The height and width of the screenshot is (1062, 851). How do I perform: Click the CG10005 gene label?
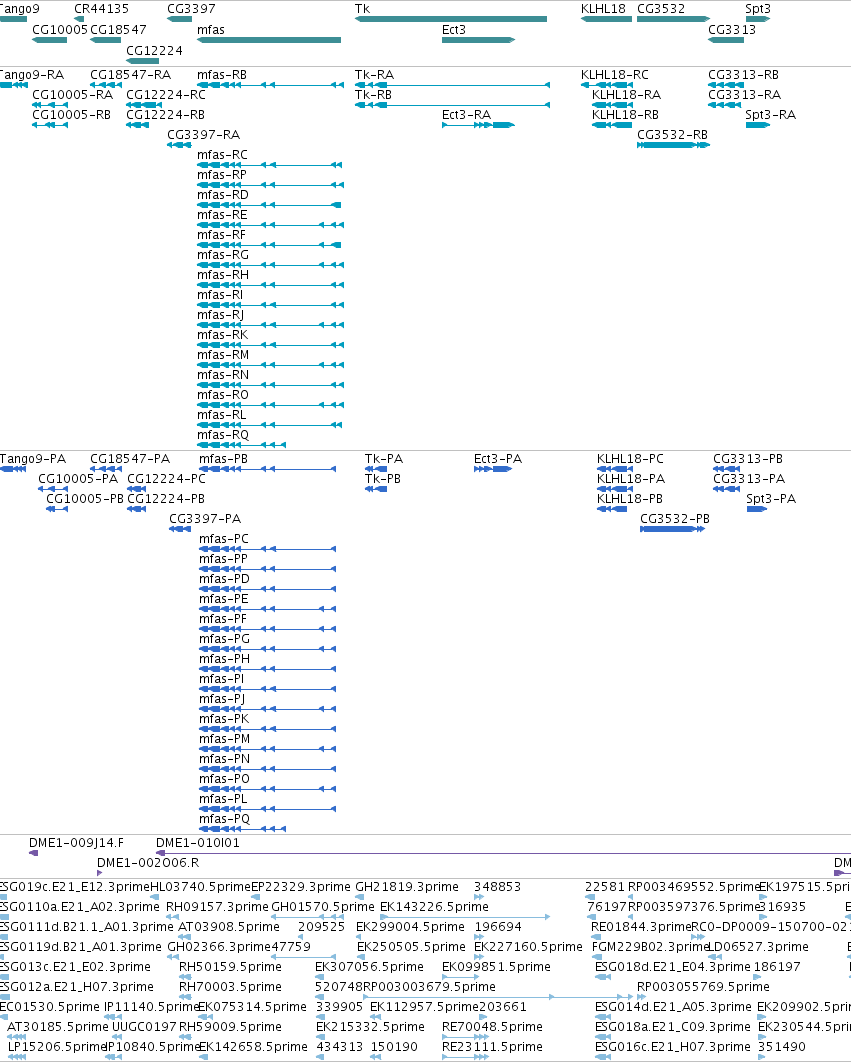(x=60, y=30)
